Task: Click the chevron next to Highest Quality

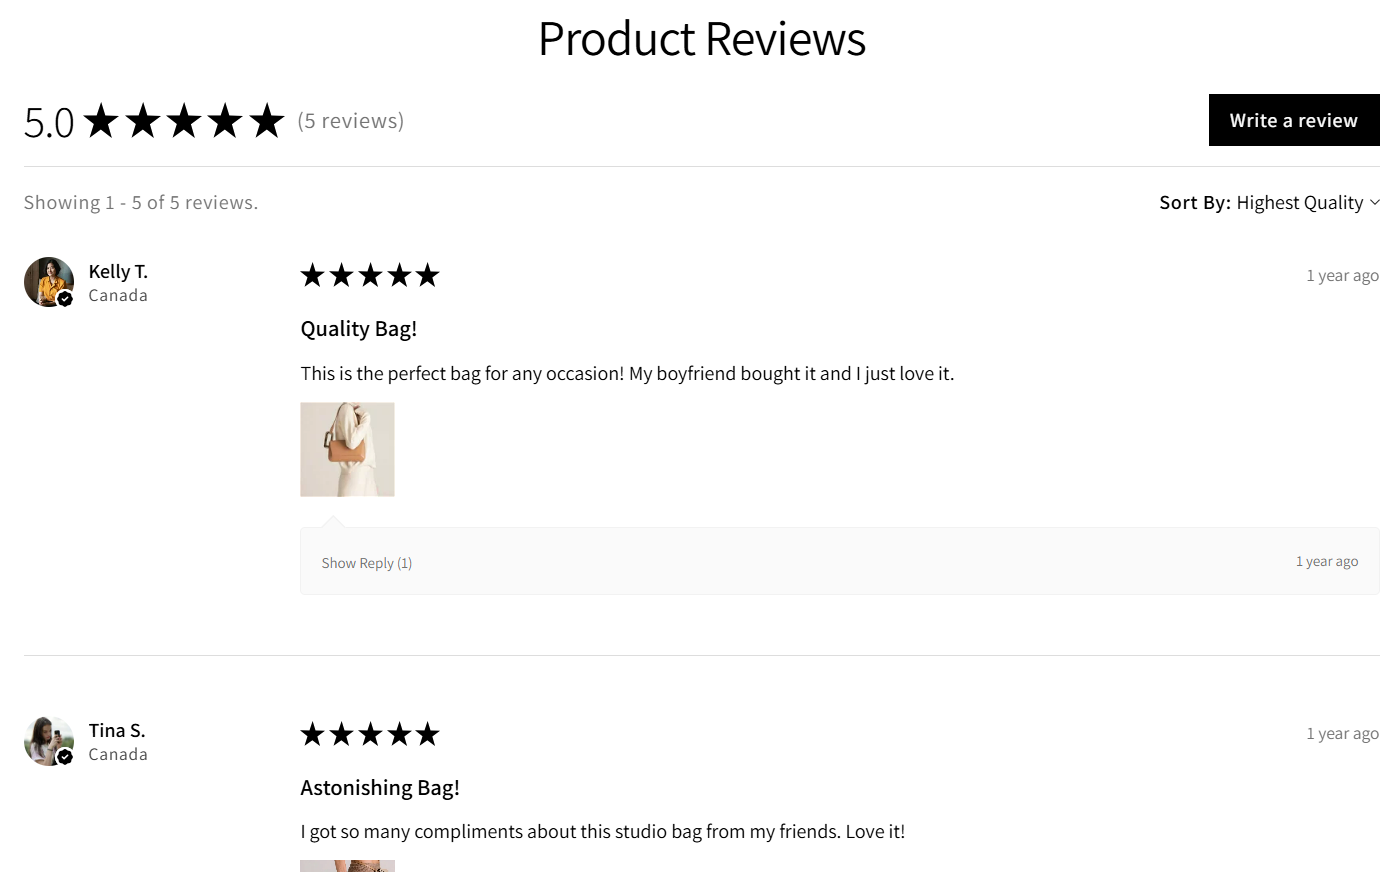Action: pos(1376,202)
